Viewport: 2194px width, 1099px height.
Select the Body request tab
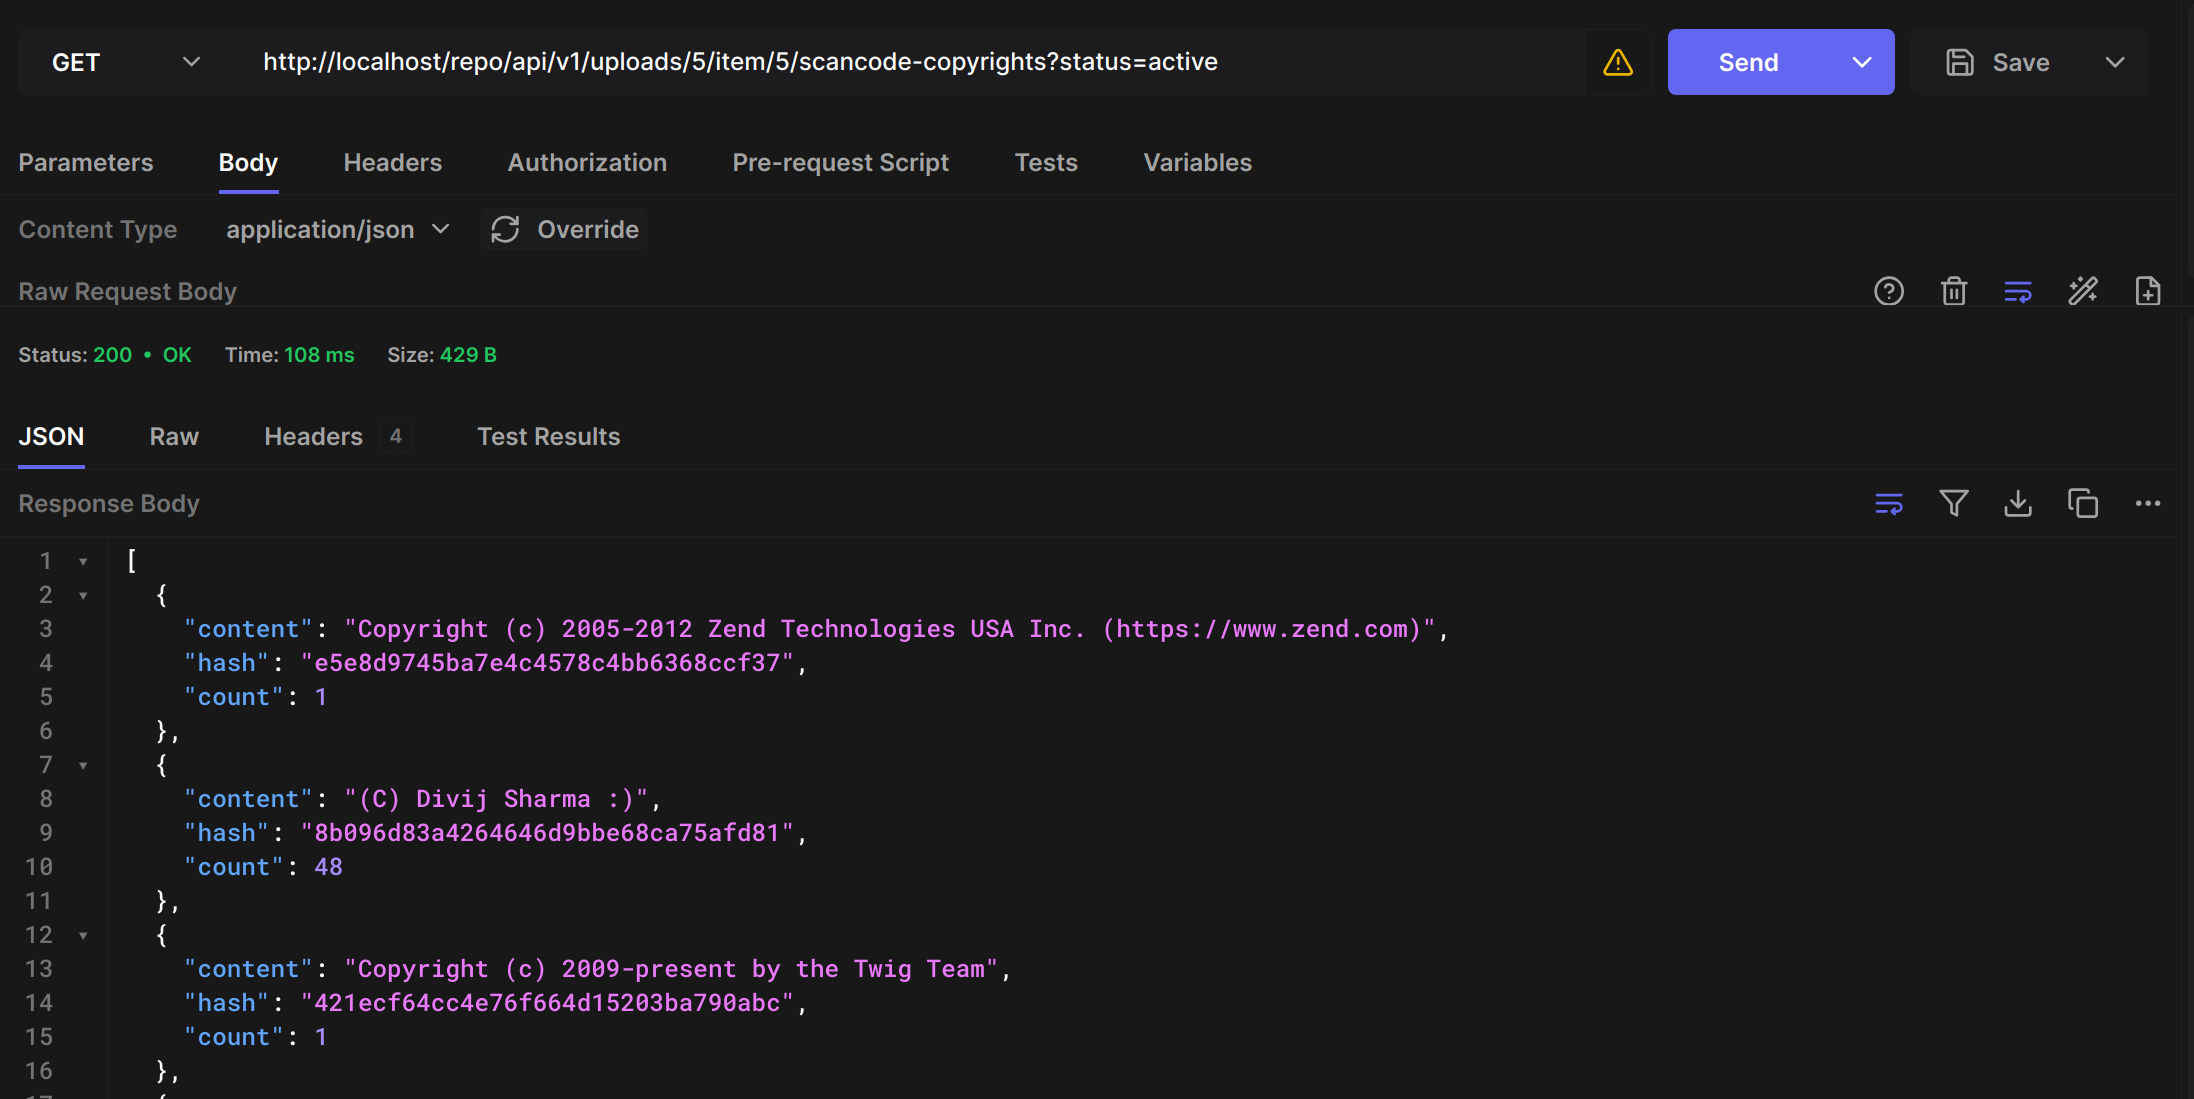[x=248, y=162]
